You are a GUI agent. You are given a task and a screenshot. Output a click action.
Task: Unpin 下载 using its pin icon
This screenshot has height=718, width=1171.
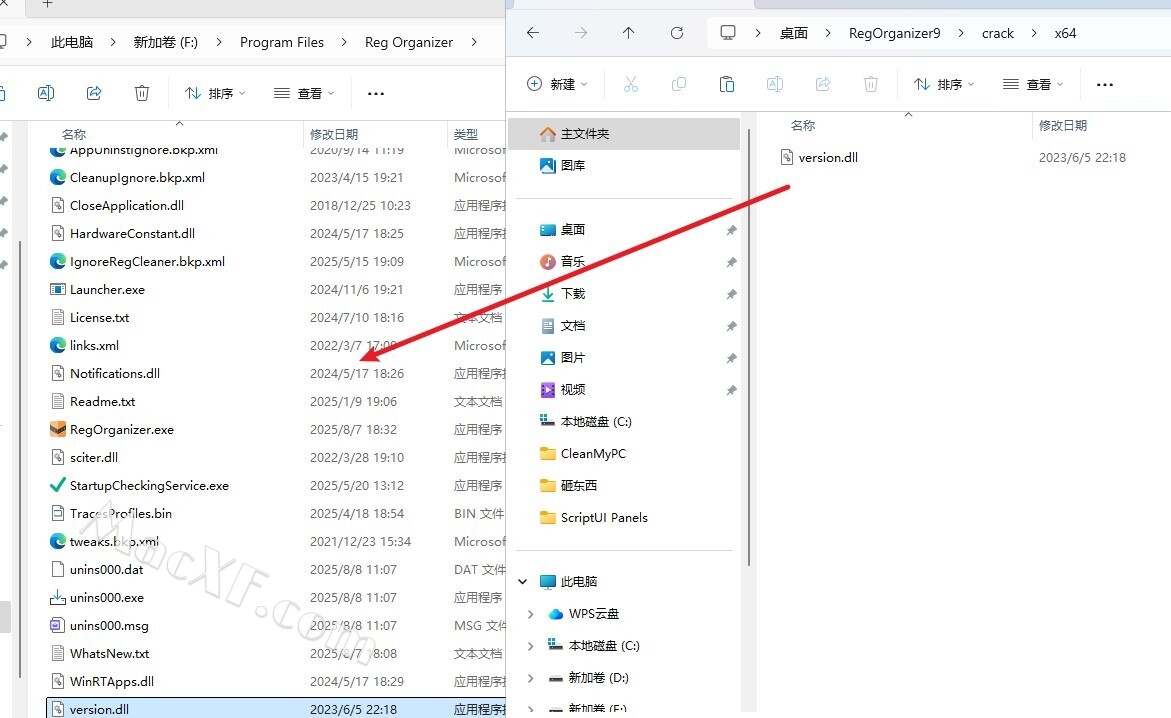(731, 294)
